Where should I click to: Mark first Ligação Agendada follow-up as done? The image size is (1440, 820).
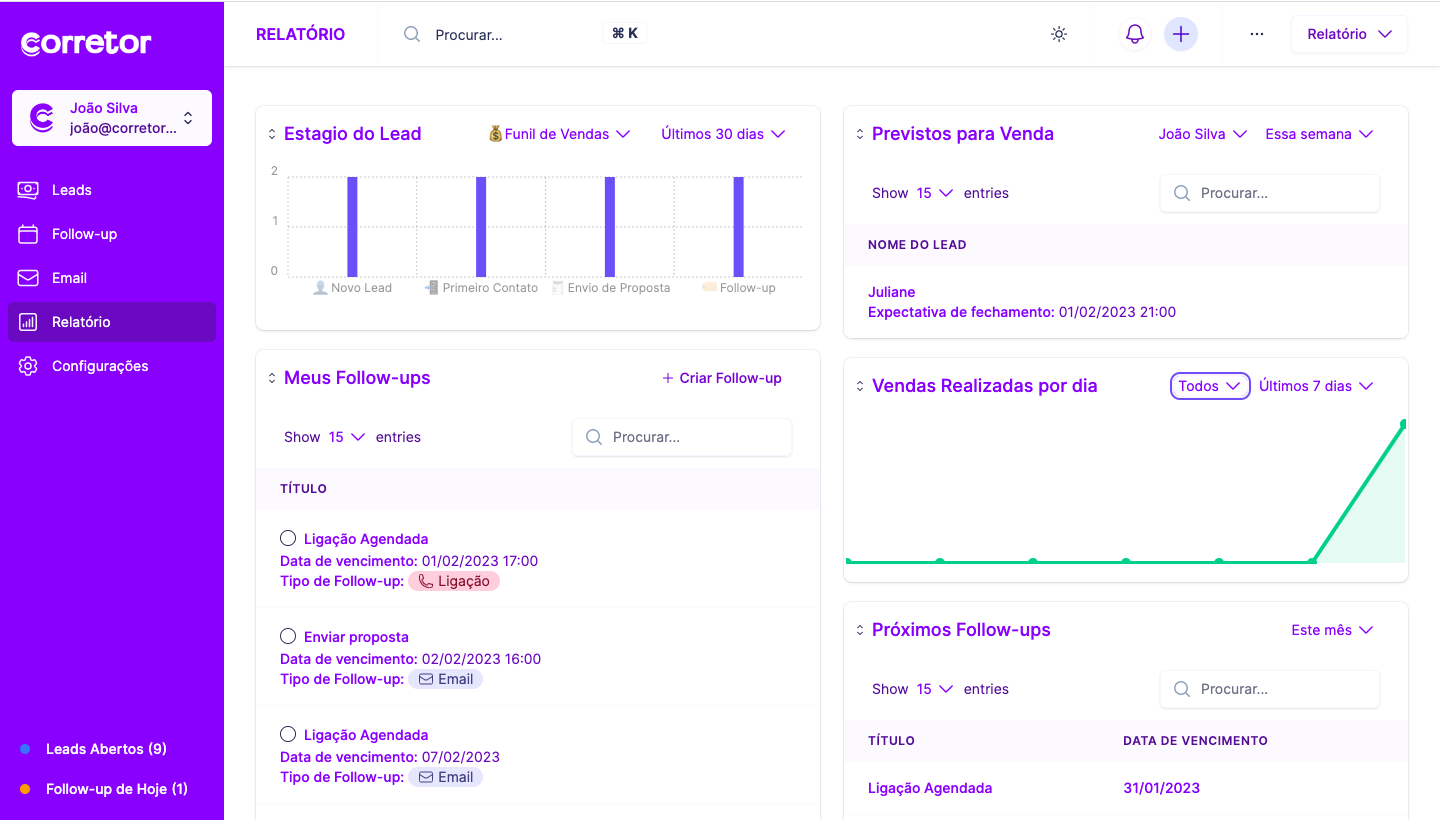point(288,538)
